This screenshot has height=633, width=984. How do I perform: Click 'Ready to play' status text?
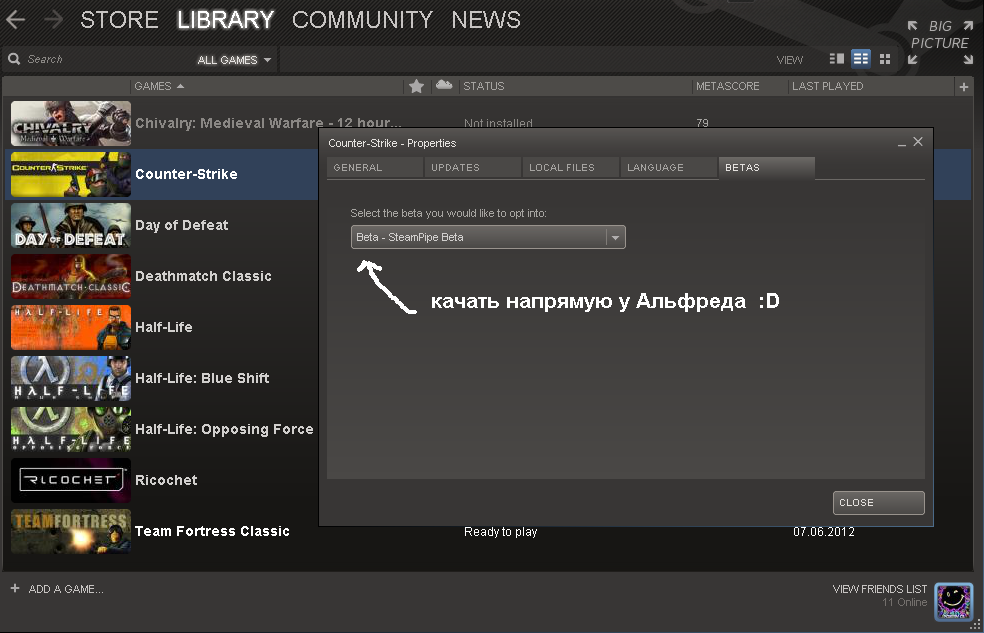500,532
